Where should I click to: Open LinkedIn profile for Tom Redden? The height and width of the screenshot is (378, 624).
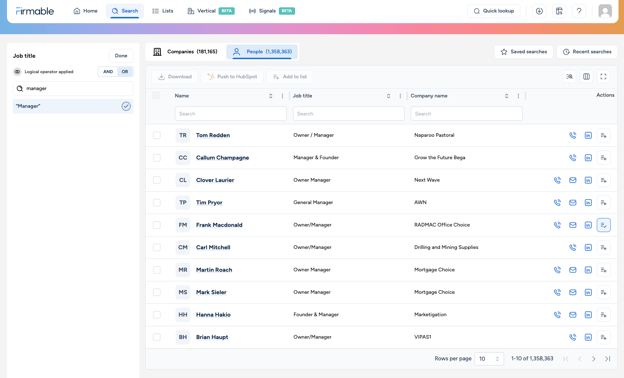pos(588,135)
